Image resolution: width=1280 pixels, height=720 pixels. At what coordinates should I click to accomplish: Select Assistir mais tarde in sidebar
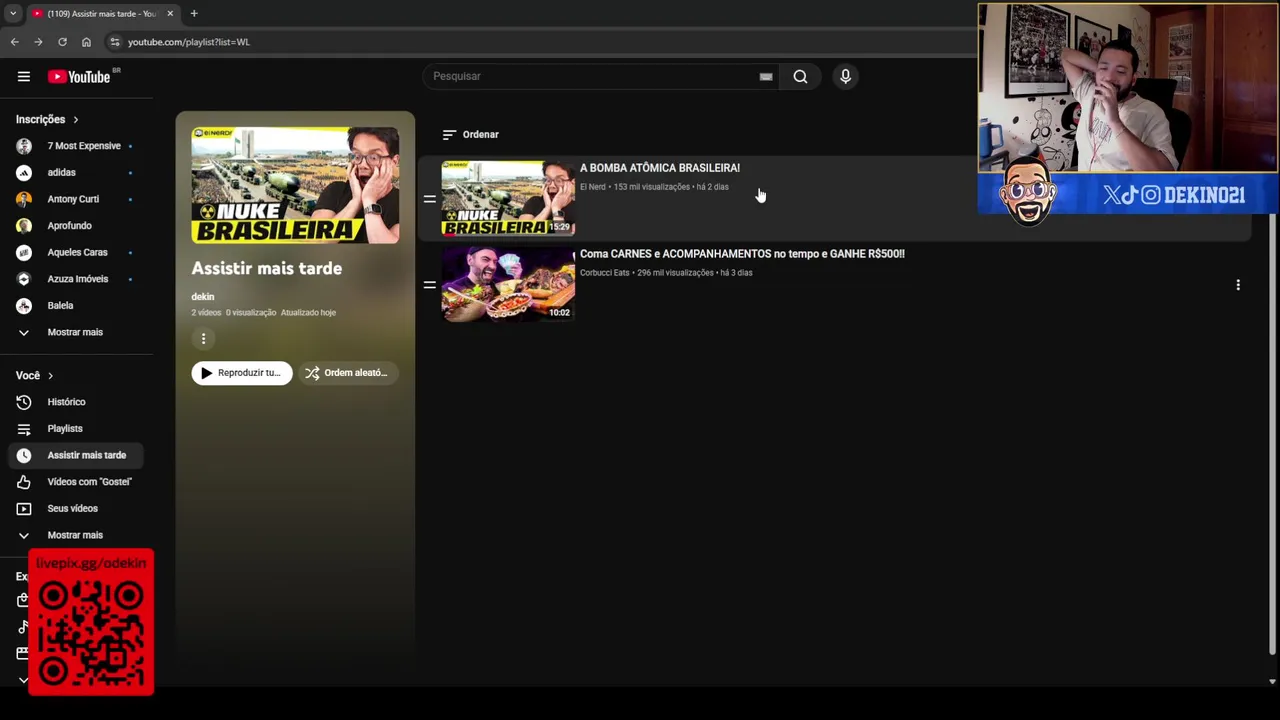point(75,455)
